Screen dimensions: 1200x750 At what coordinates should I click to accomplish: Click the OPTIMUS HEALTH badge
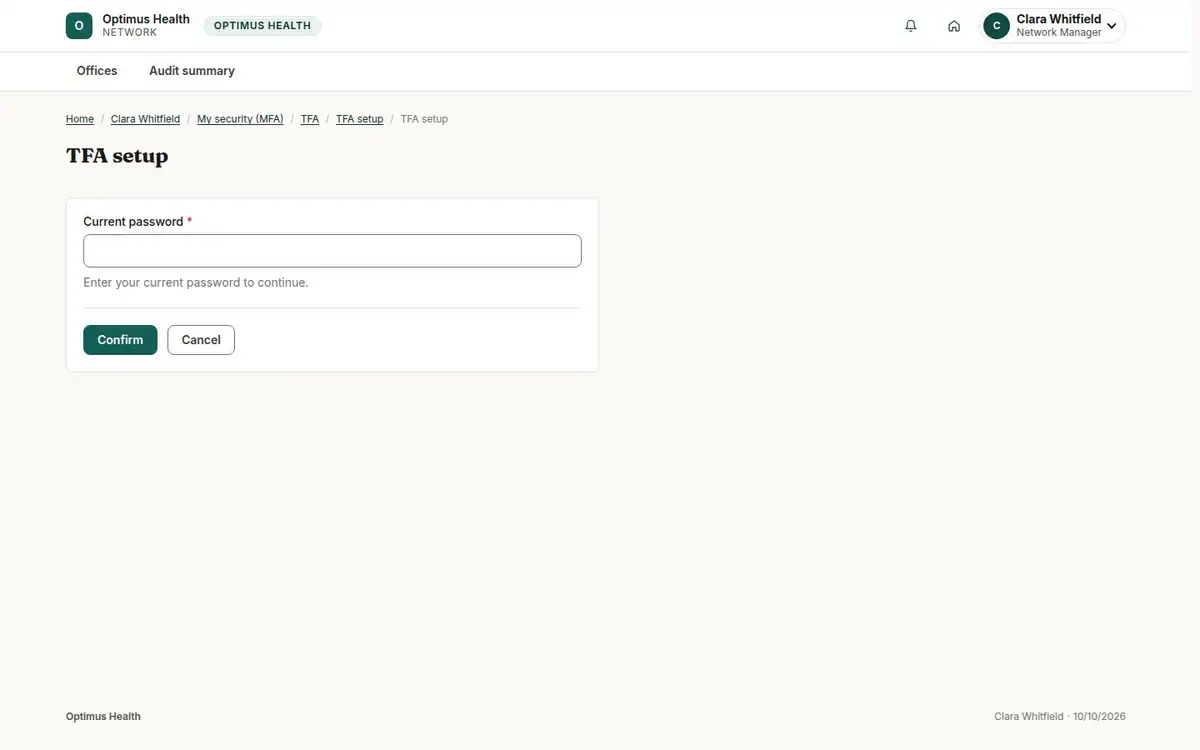tap(262, 26)
